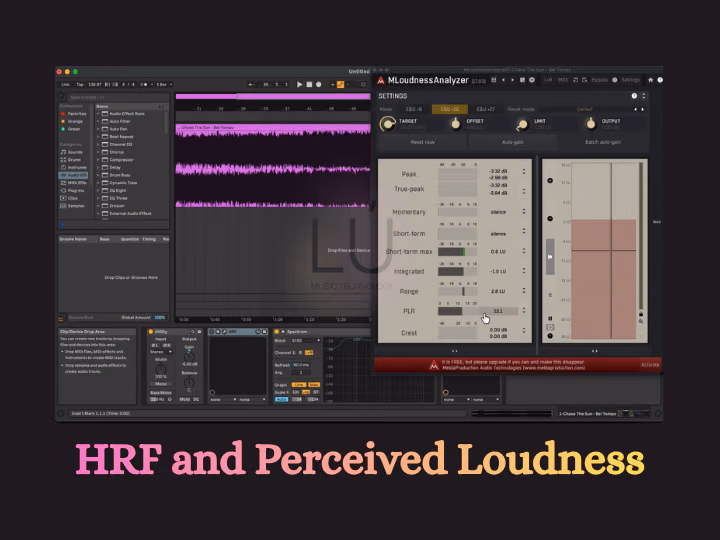Click the TARGET knob
The height and width of the screenshot is (540, 720).
(x=388, y=124)
